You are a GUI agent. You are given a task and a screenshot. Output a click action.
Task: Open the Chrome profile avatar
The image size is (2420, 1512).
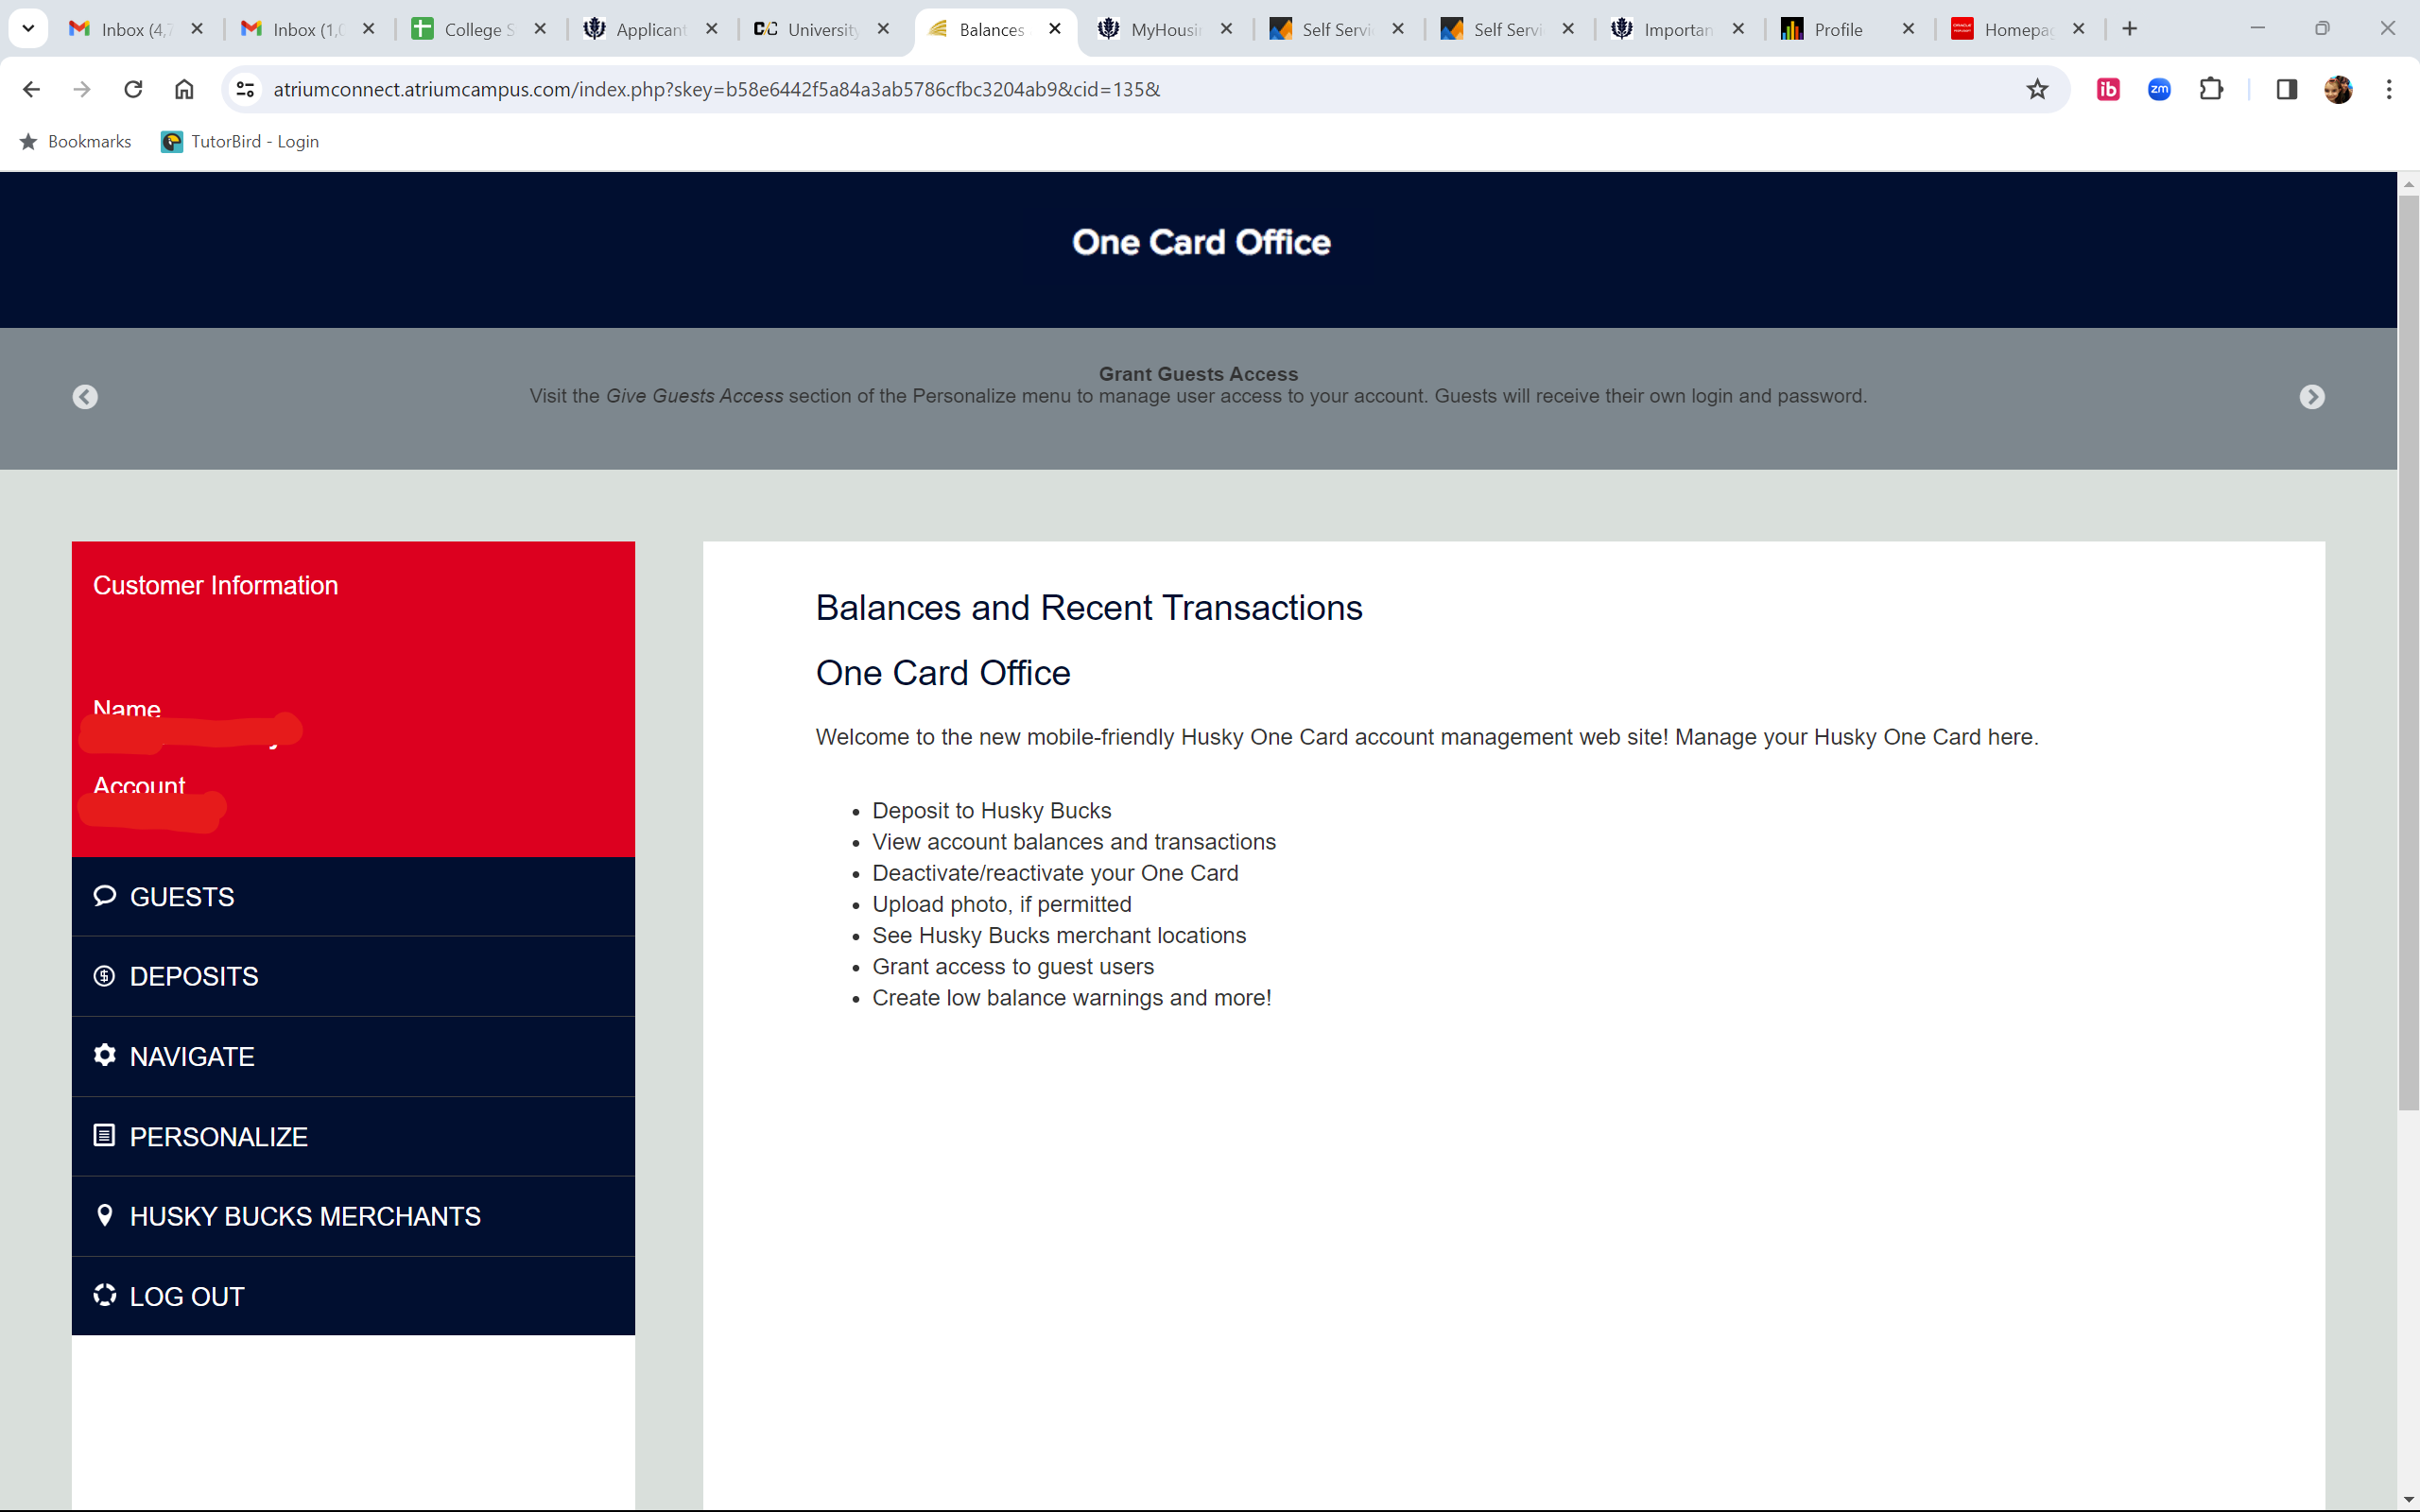[2338, 89]
